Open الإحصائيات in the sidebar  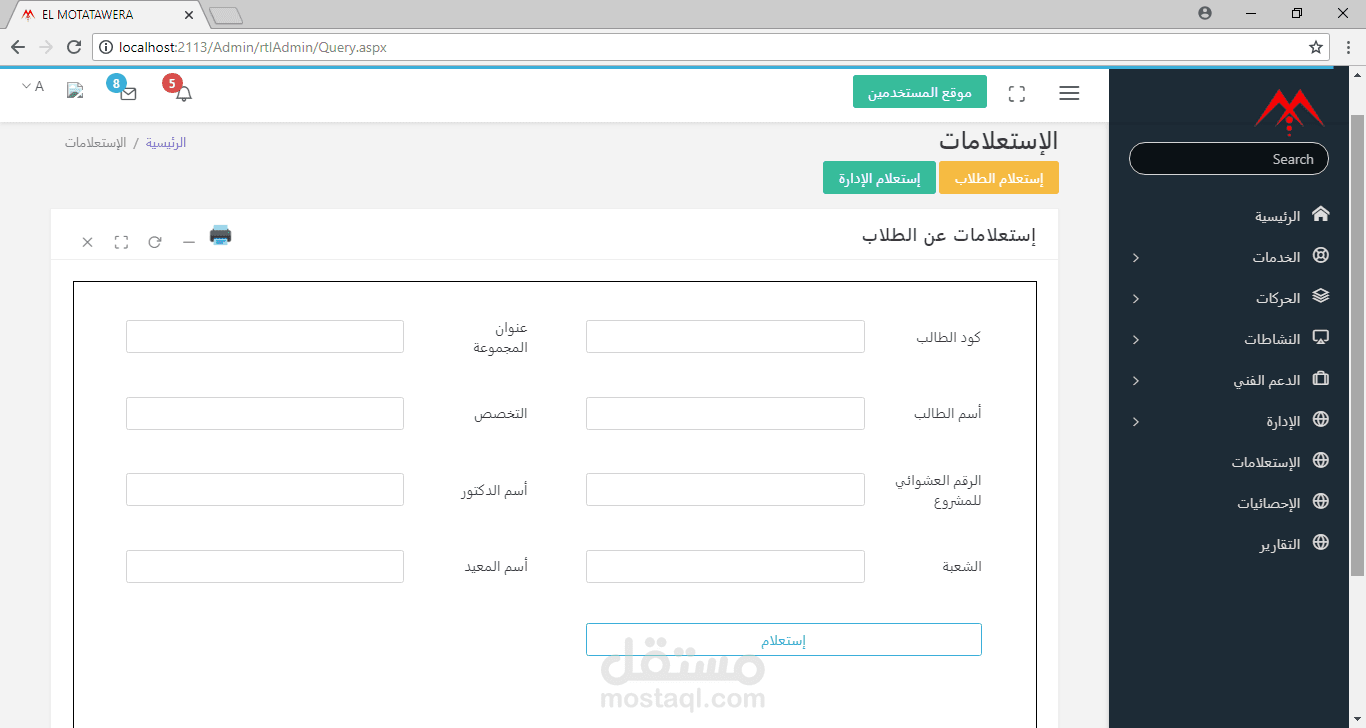1269,503
